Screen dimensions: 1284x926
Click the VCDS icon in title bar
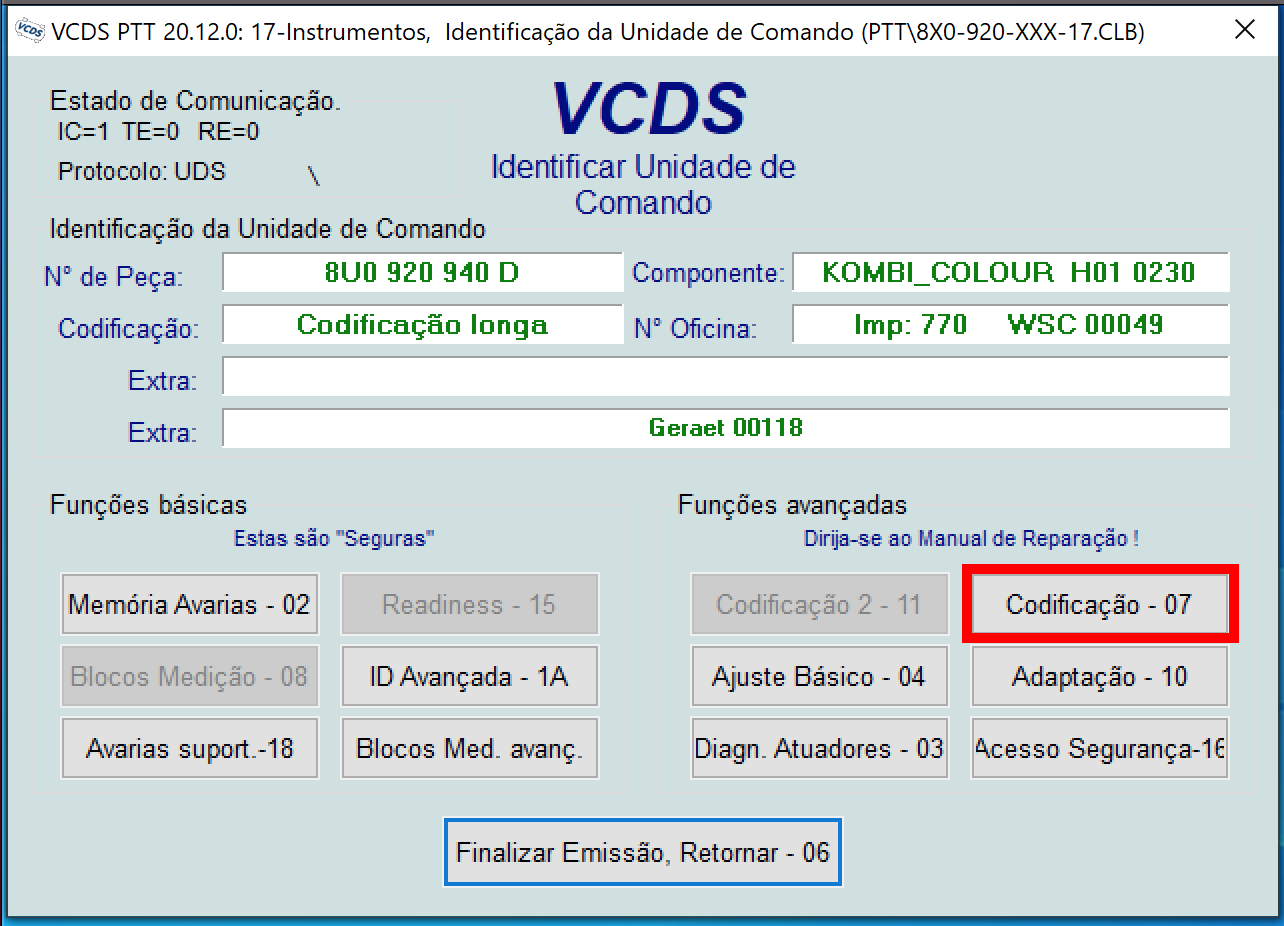(x=30, y=30)
